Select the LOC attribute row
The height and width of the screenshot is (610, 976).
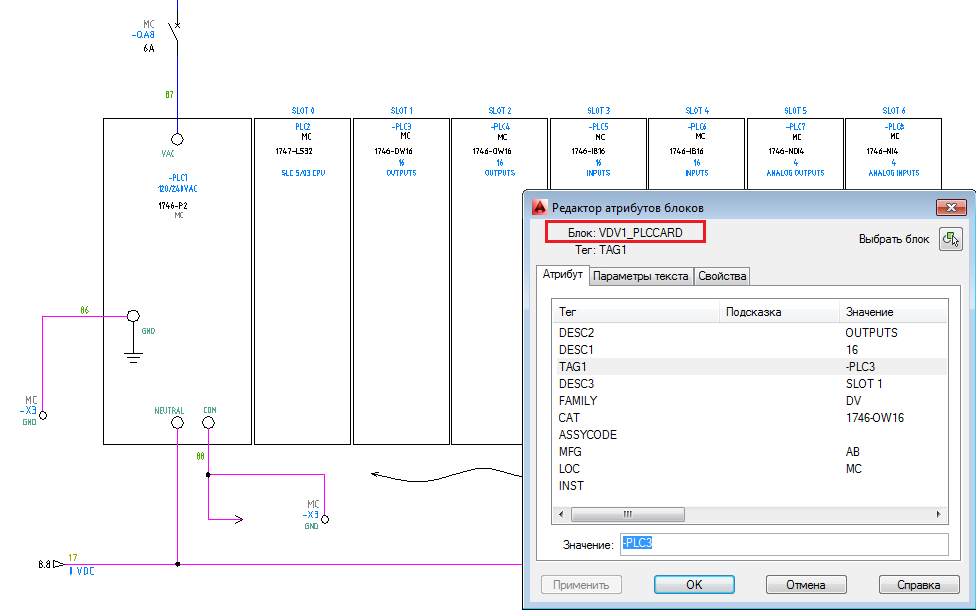pyautogui.click(x=750, y=469)
